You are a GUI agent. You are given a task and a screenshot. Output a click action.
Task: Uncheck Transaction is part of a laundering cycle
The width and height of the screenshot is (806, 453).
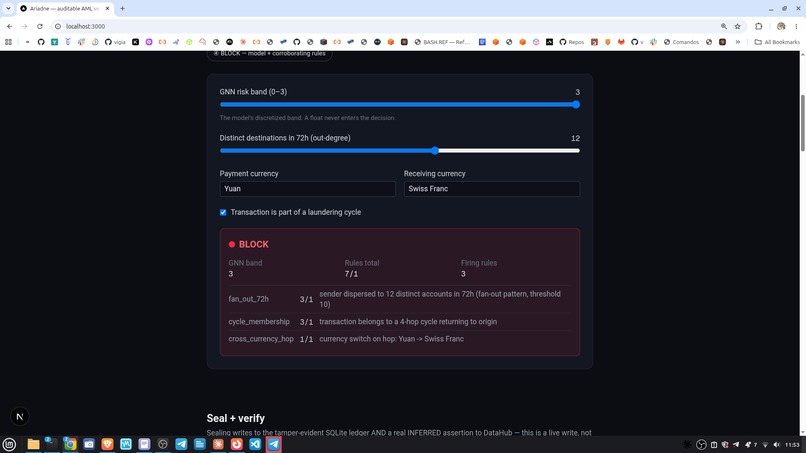[223, 212]
